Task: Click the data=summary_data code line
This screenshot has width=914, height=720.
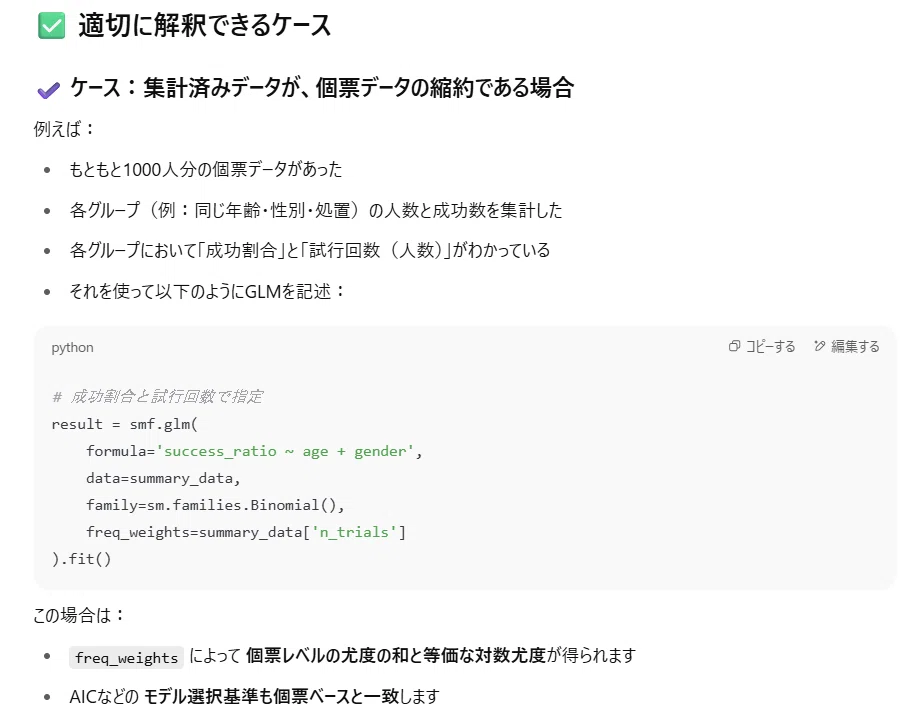Action: (163, 478)
